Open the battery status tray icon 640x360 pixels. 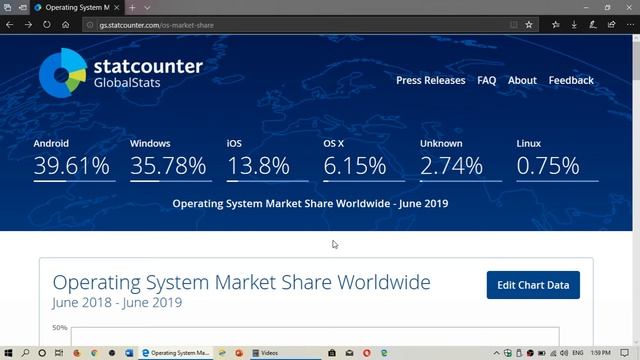click(x=542, y=353)
